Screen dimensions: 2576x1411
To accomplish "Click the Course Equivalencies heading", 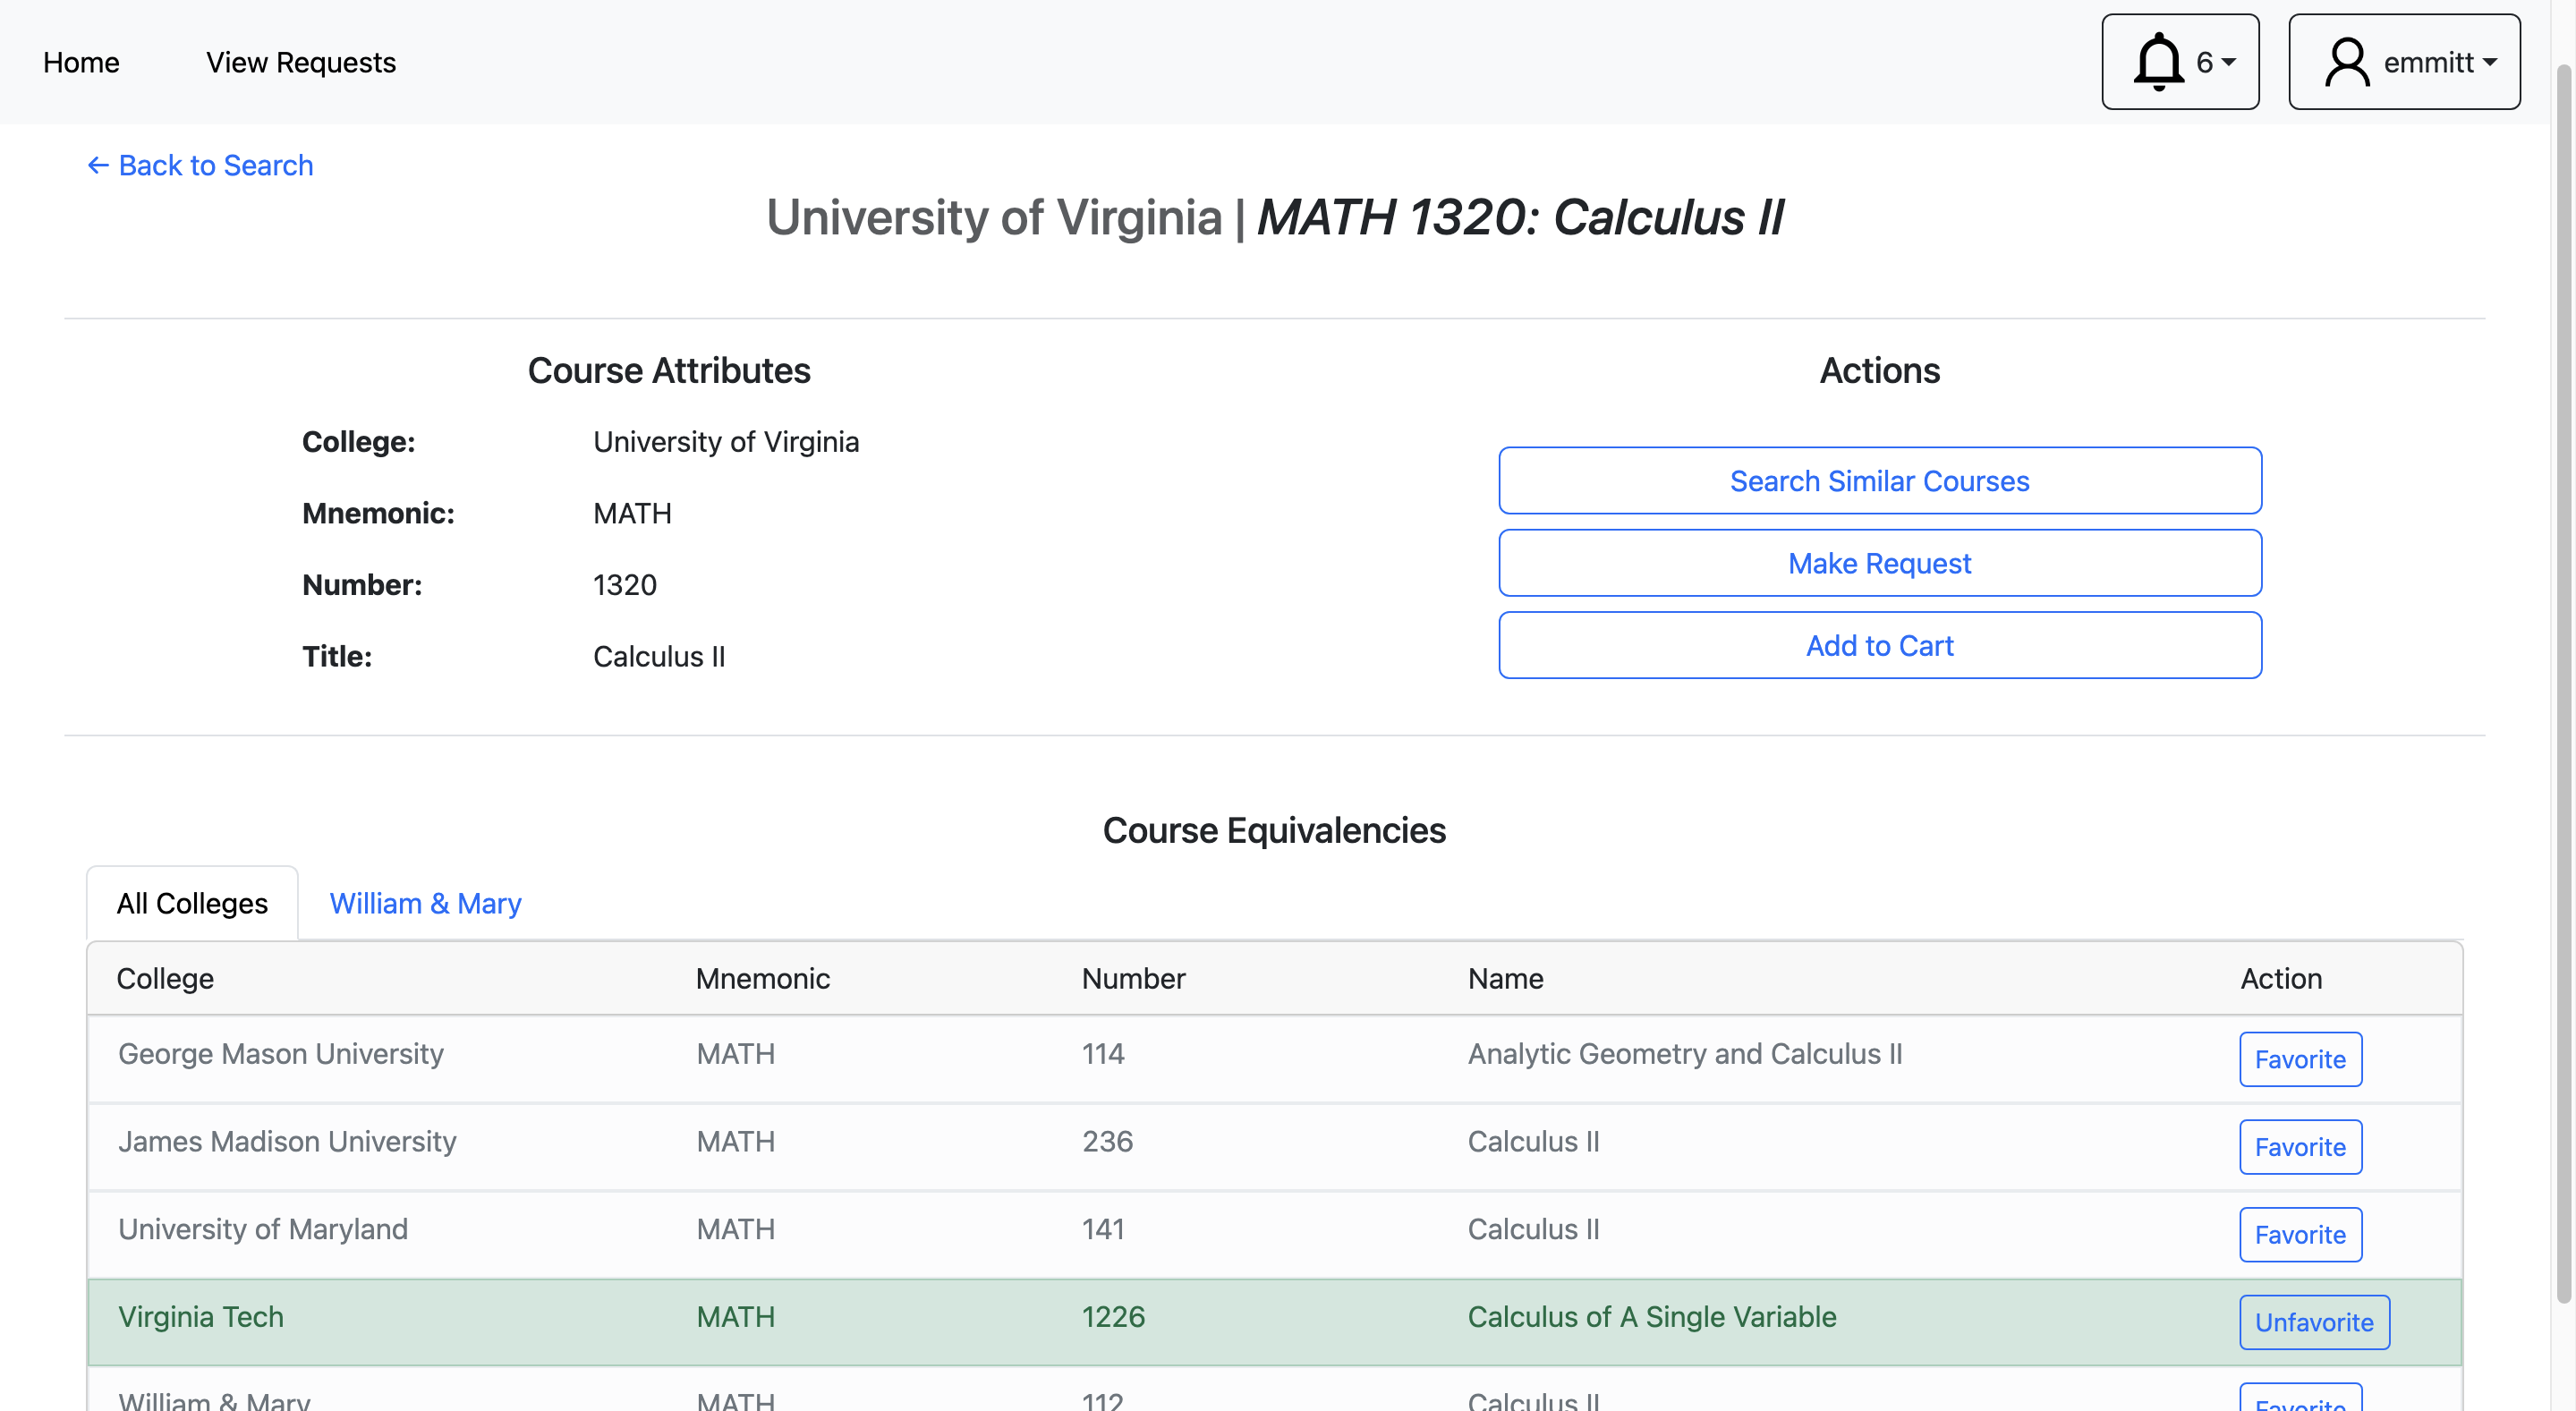I will [x=1274, y=830].
